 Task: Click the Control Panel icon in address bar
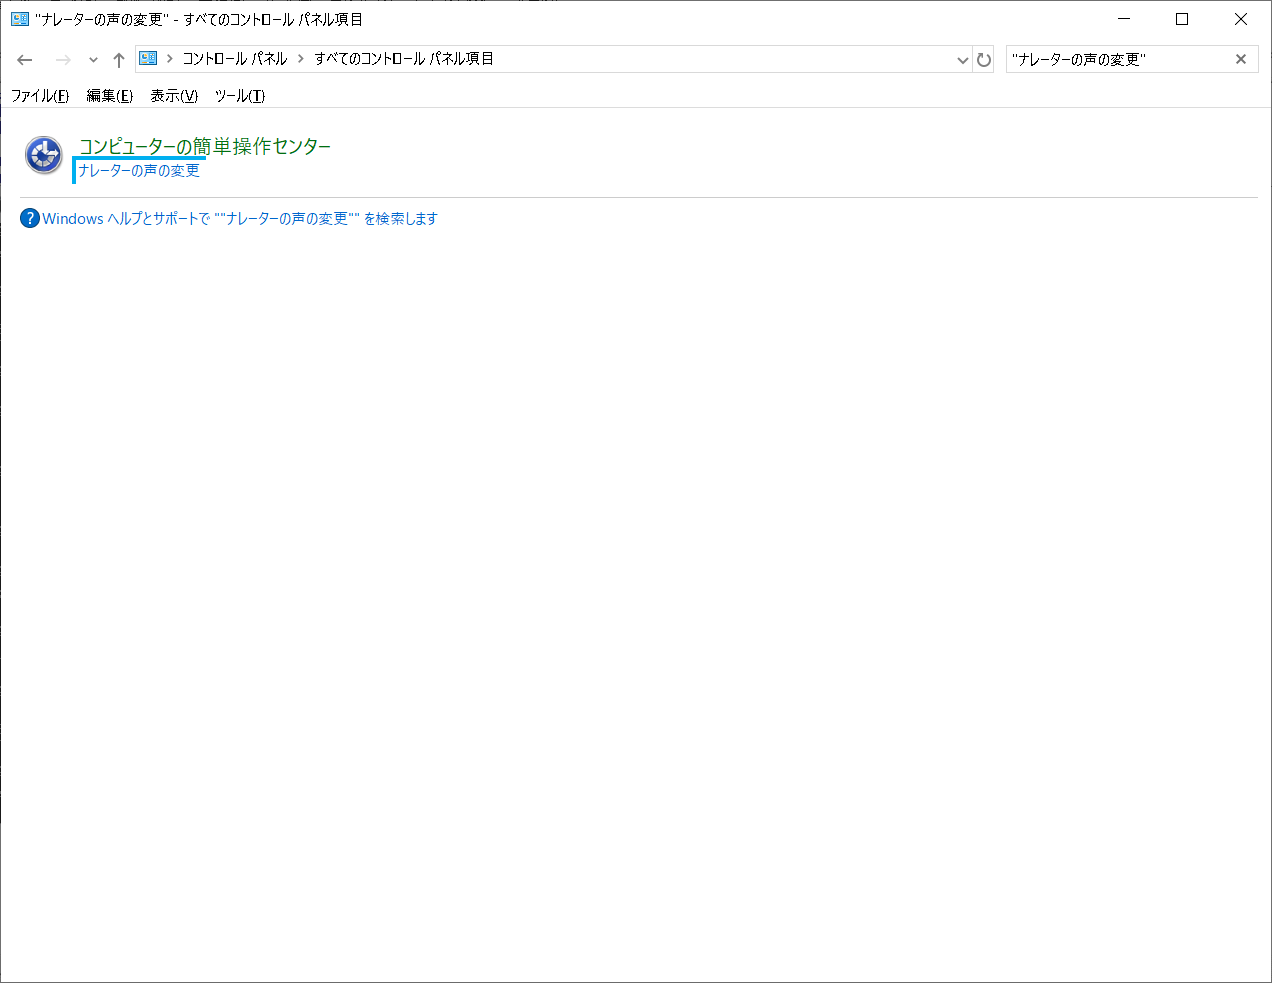[x=148, y=59]
